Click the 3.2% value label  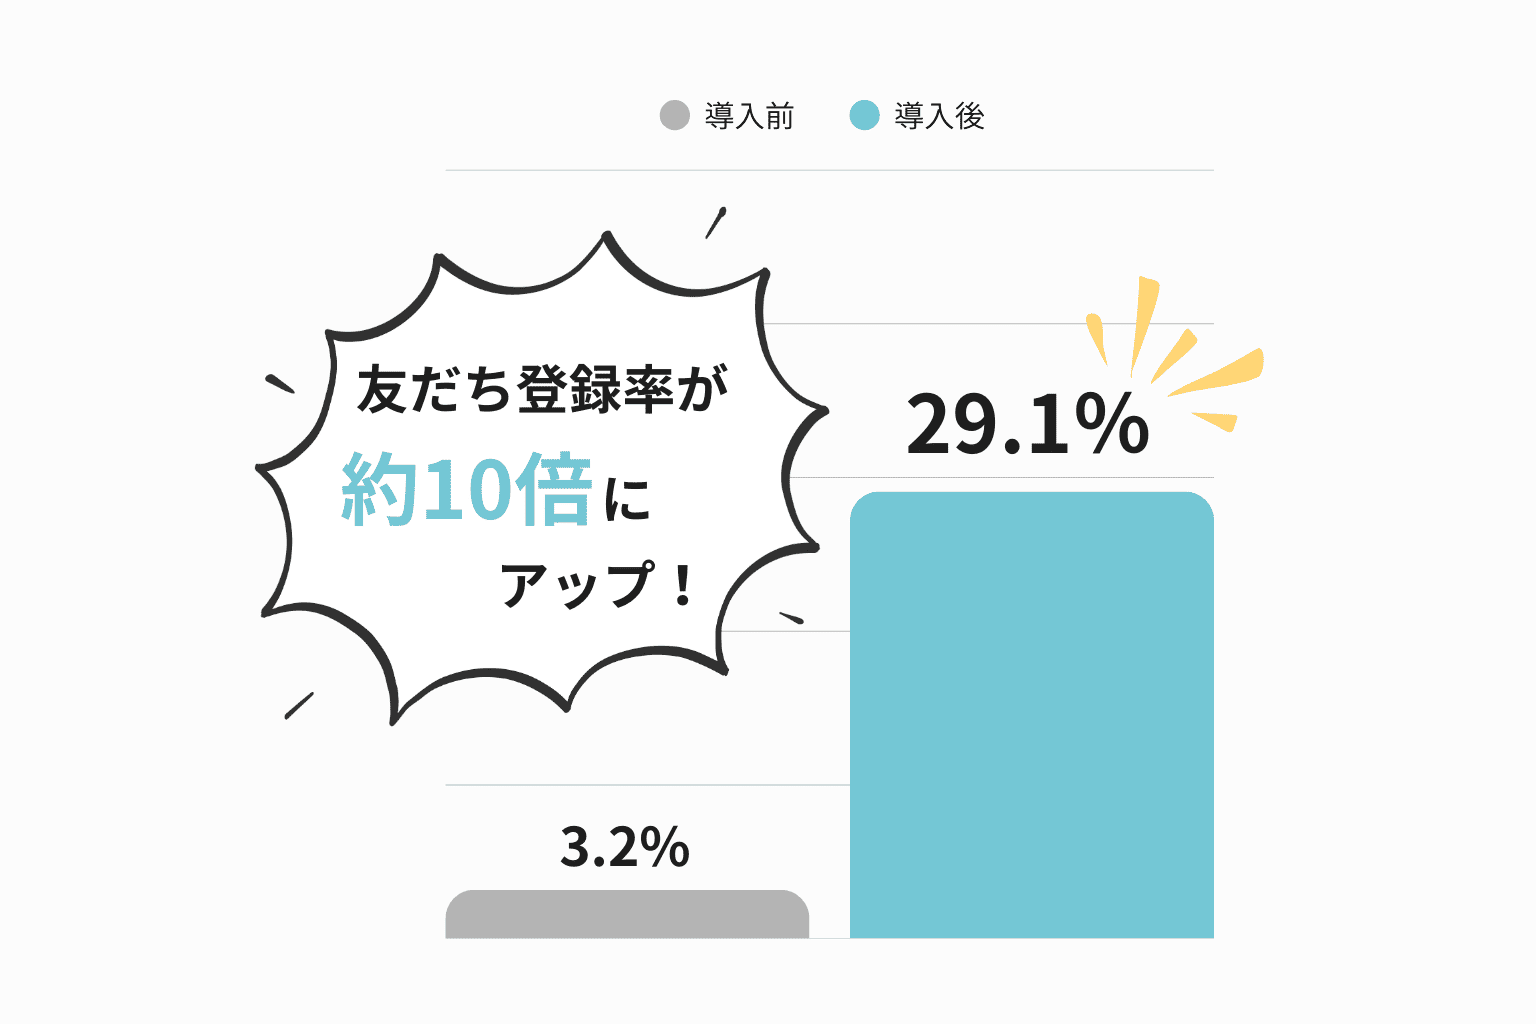click(625, 847)
